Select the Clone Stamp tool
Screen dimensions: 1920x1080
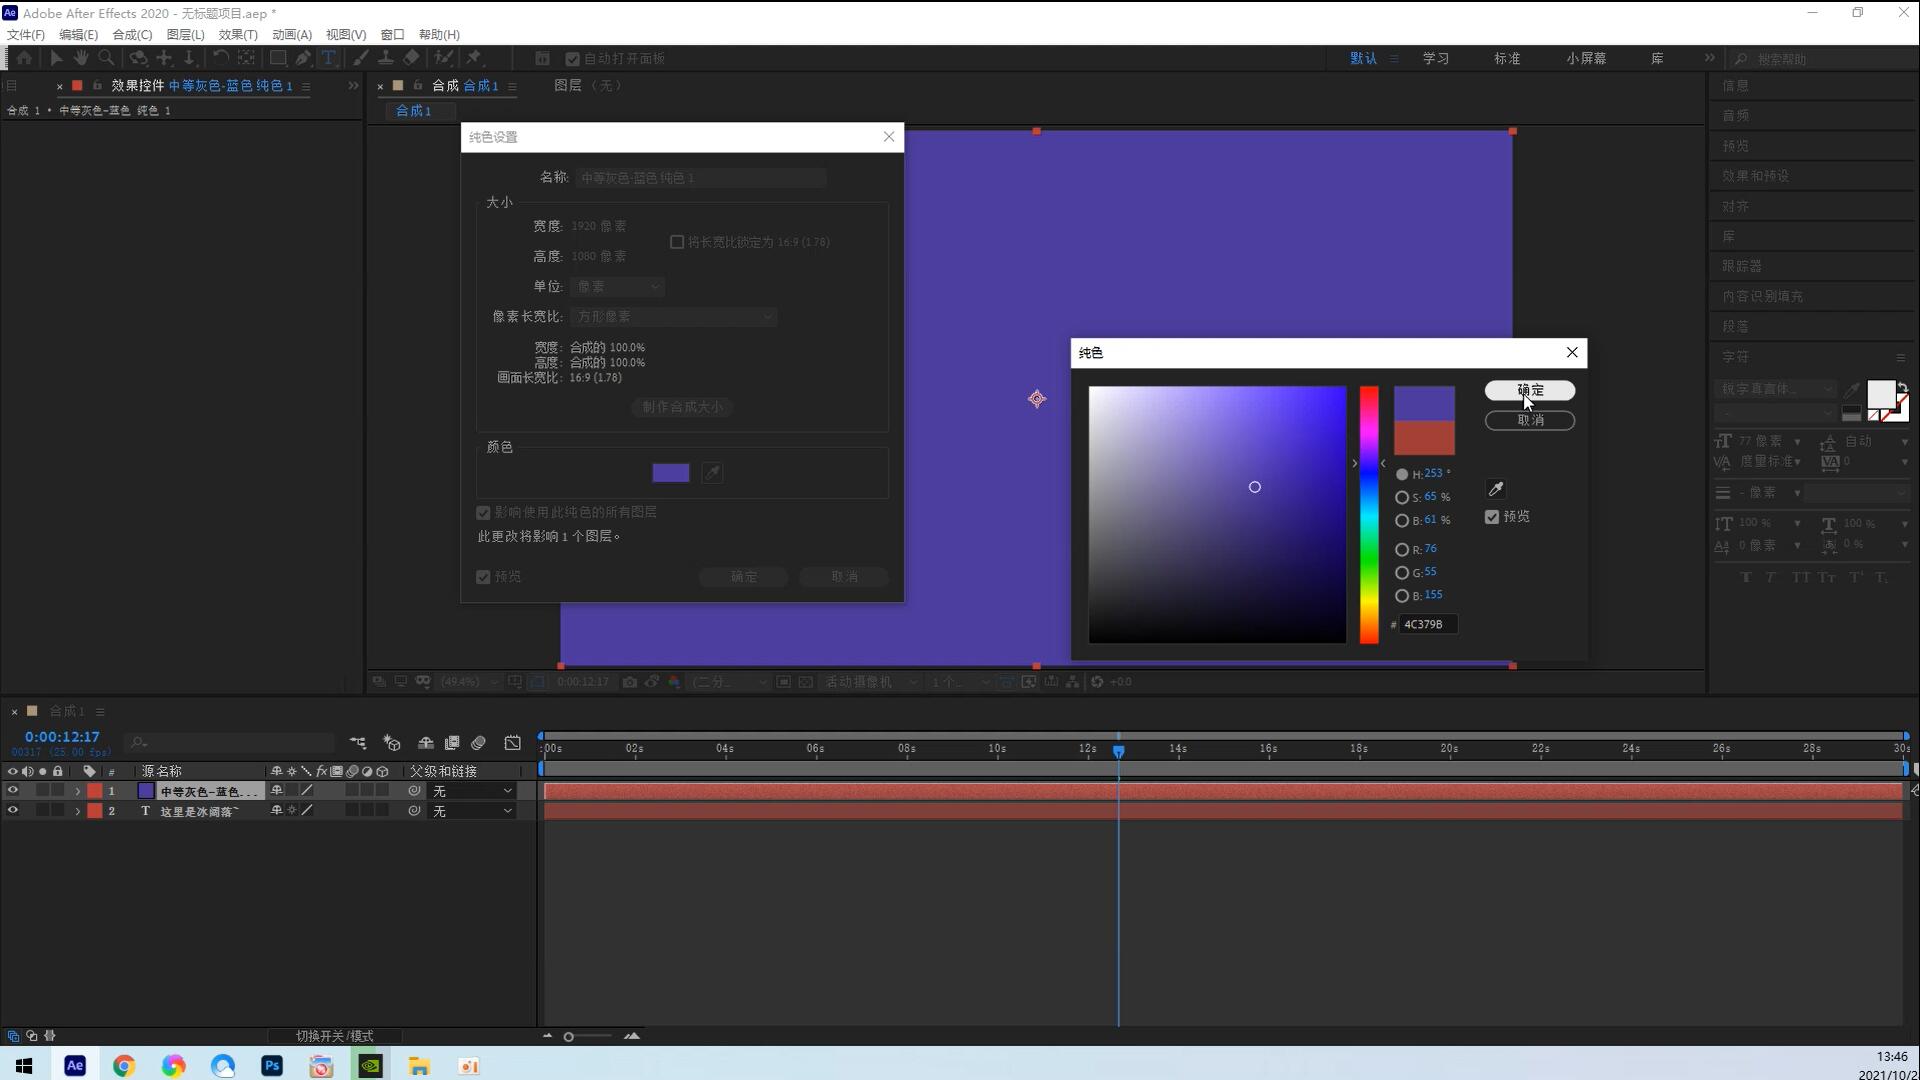pyautogui.click(x=385, y=58)
